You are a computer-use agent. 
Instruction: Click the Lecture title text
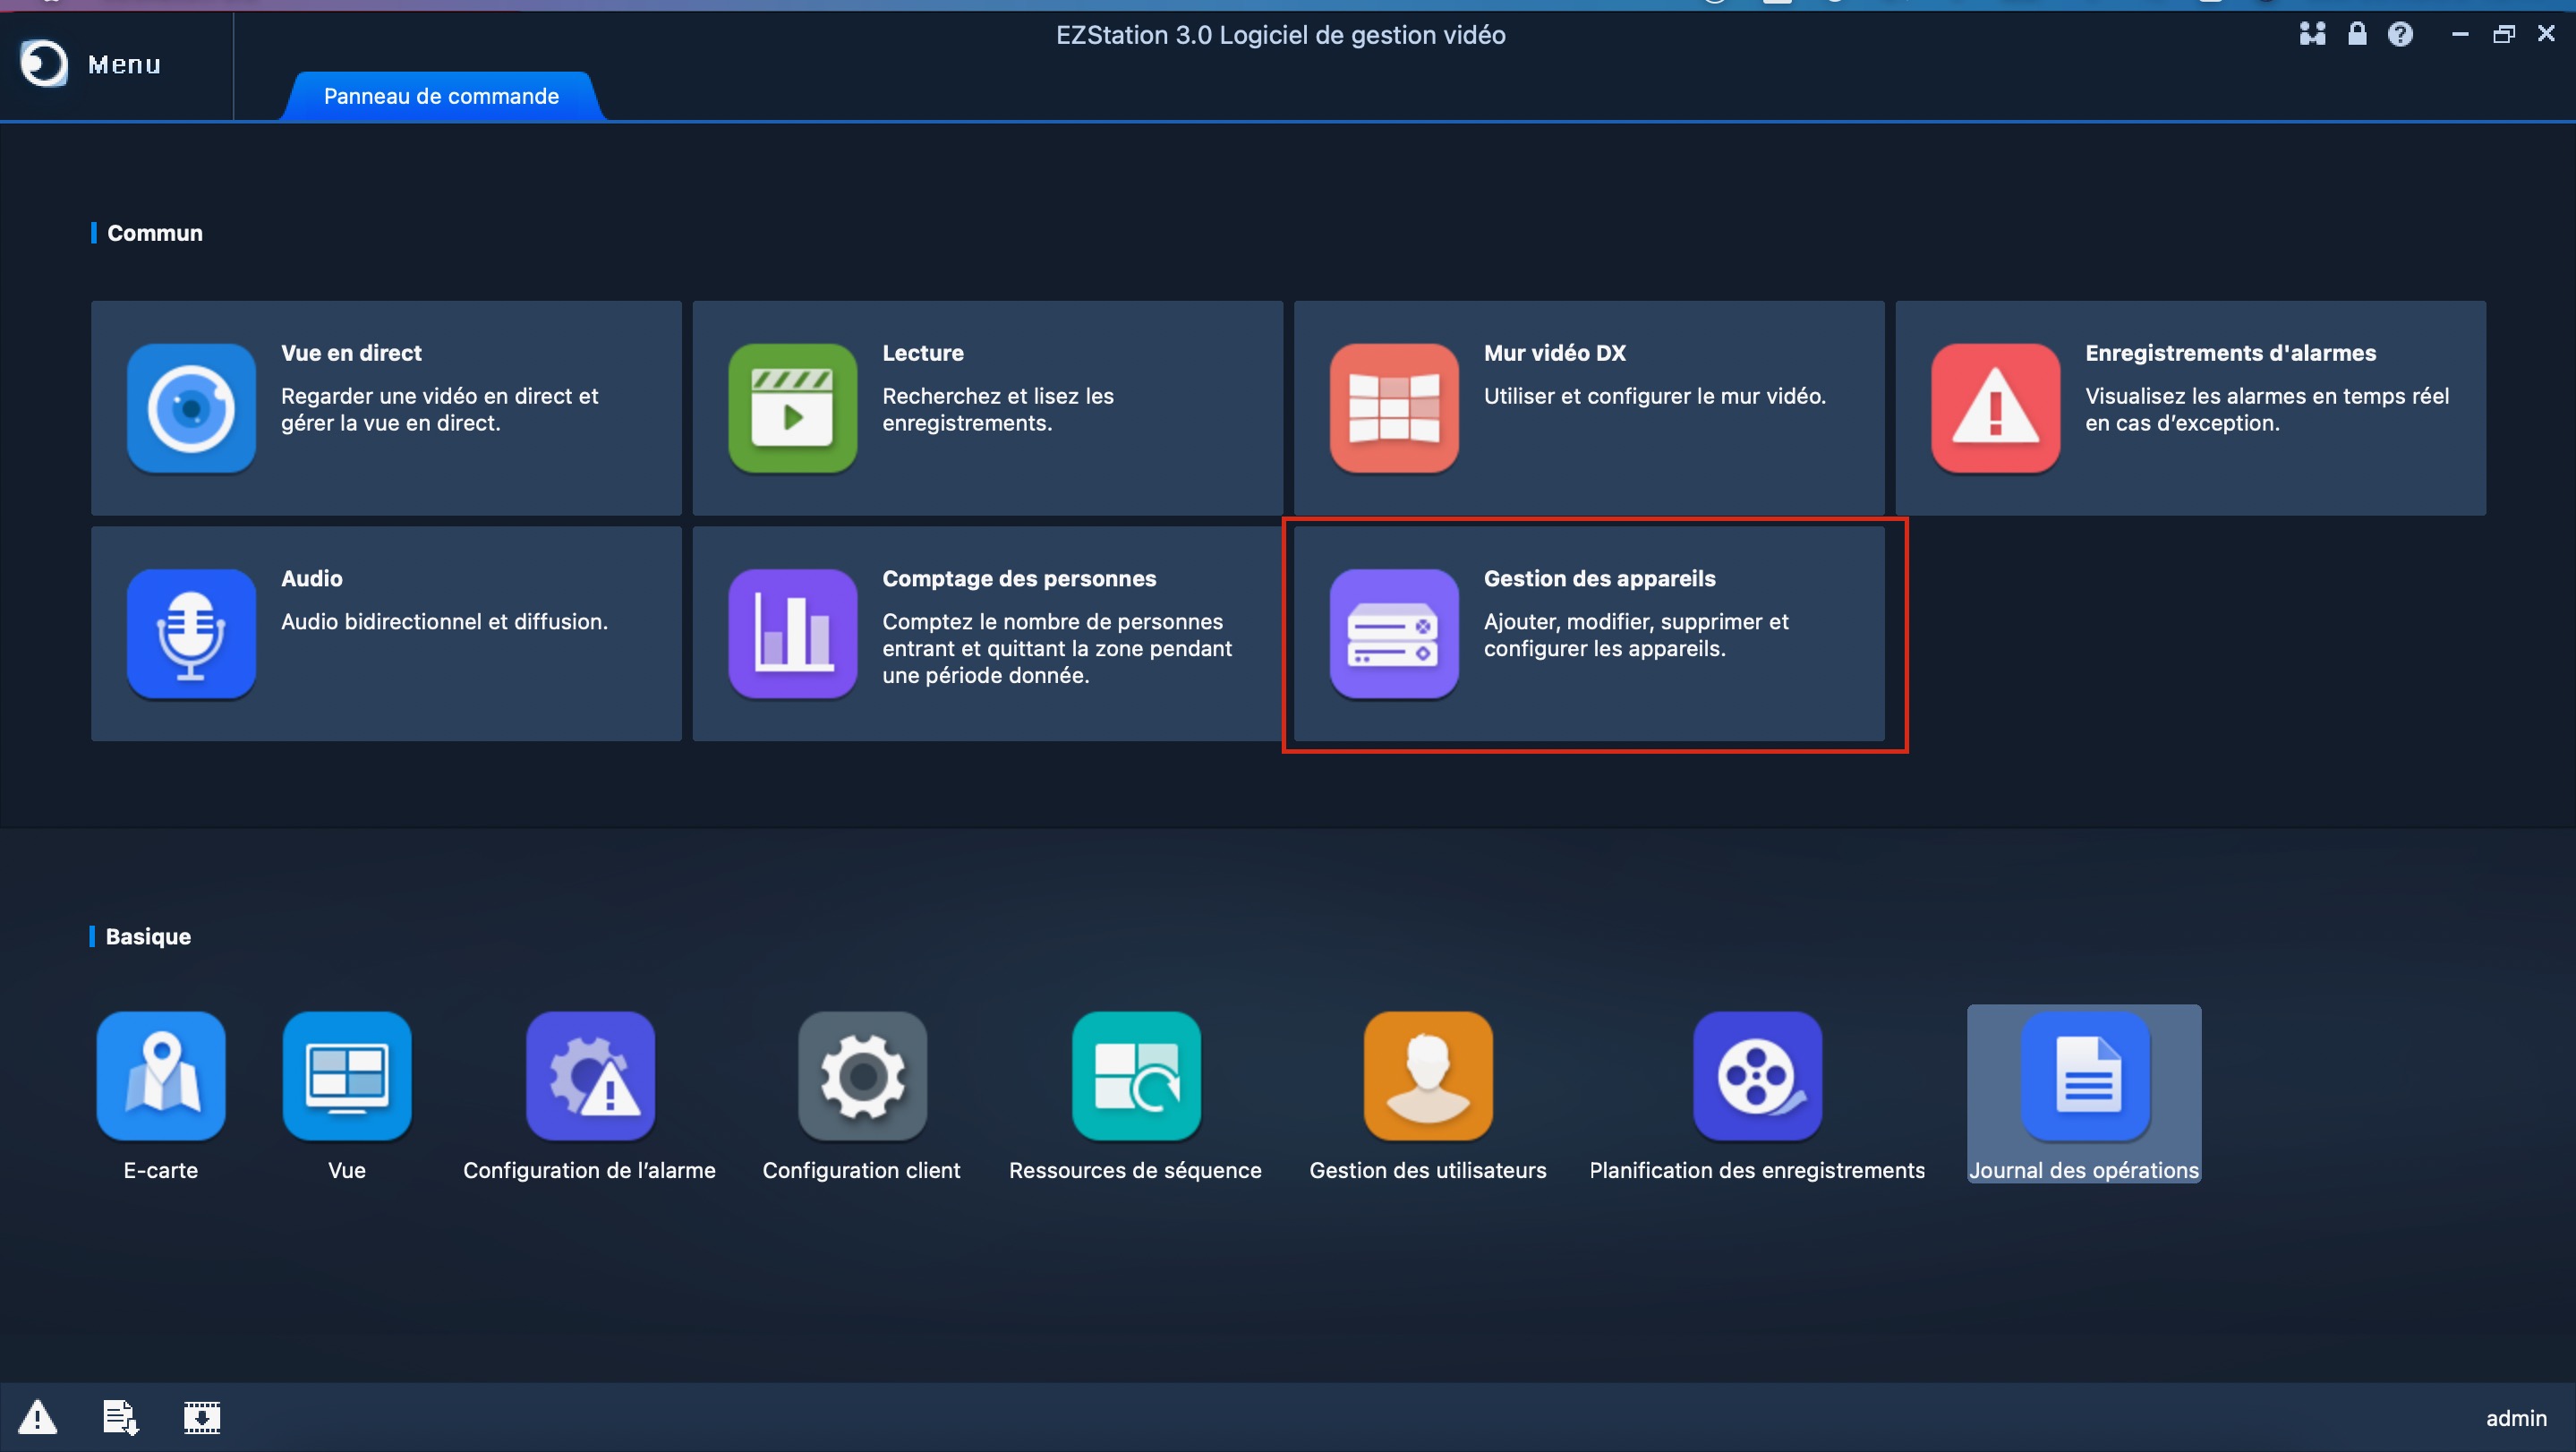922,353
